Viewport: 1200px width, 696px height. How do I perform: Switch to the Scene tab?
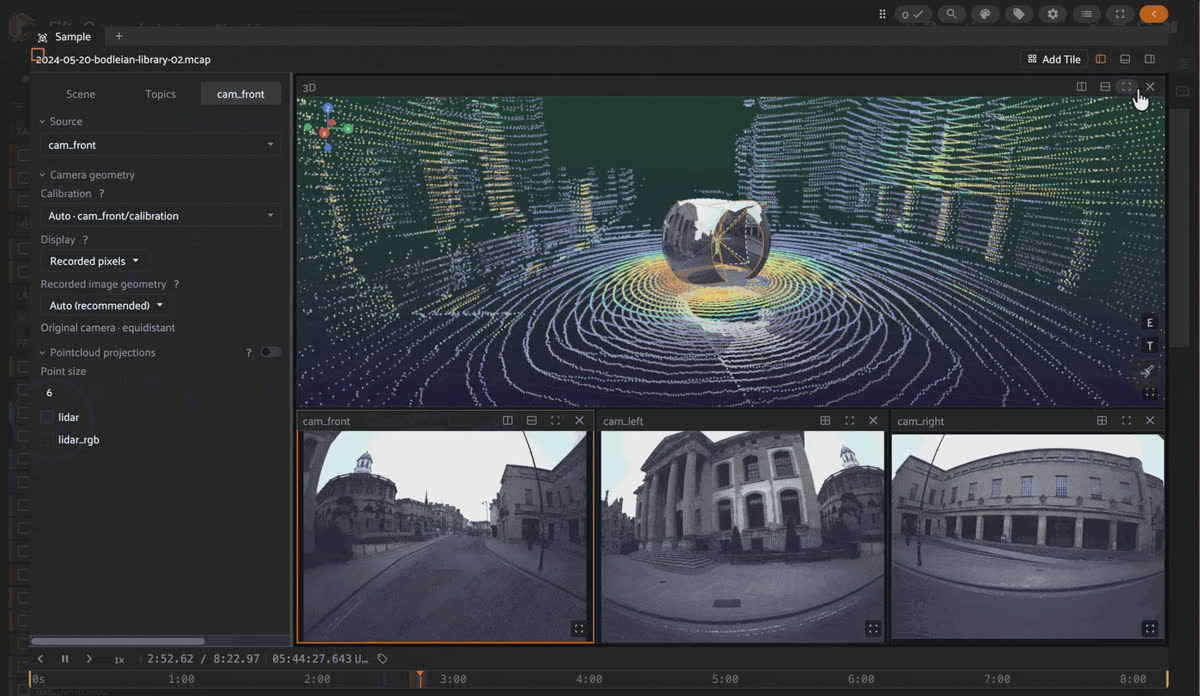click(80, 94)
